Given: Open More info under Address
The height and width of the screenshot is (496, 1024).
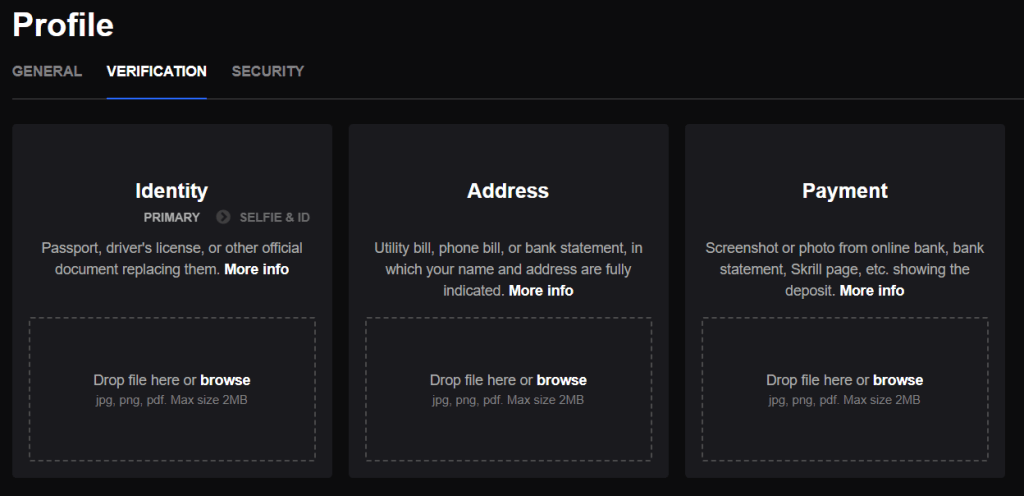Looking at the screenshot, I should tap(541, 290).
